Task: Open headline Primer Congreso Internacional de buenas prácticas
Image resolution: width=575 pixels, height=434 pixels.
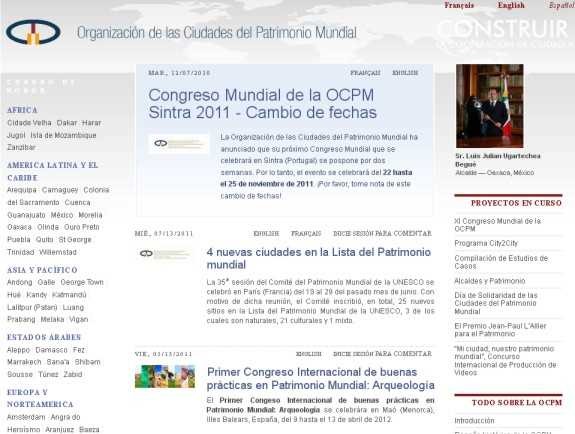Action: click(x=321, y=379)
